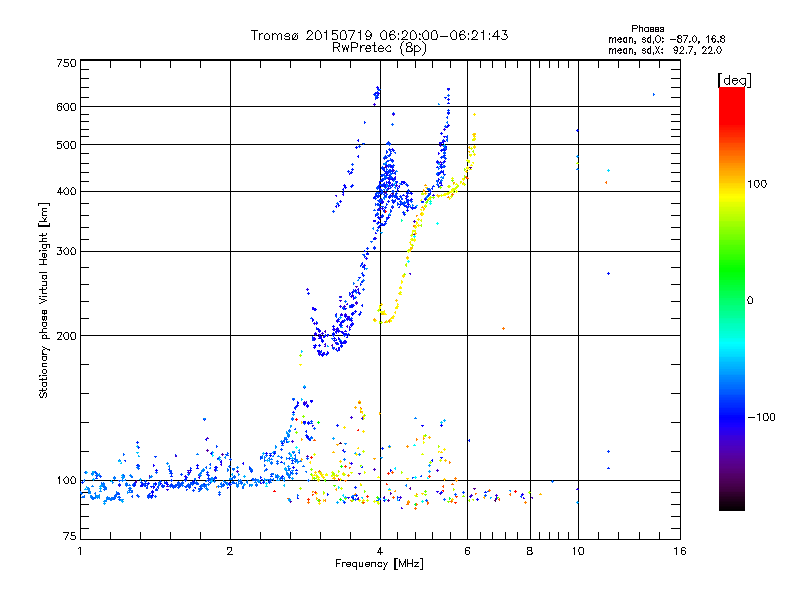
Task: Click x-axis tick label '16'
Action: tap(680, 551)
